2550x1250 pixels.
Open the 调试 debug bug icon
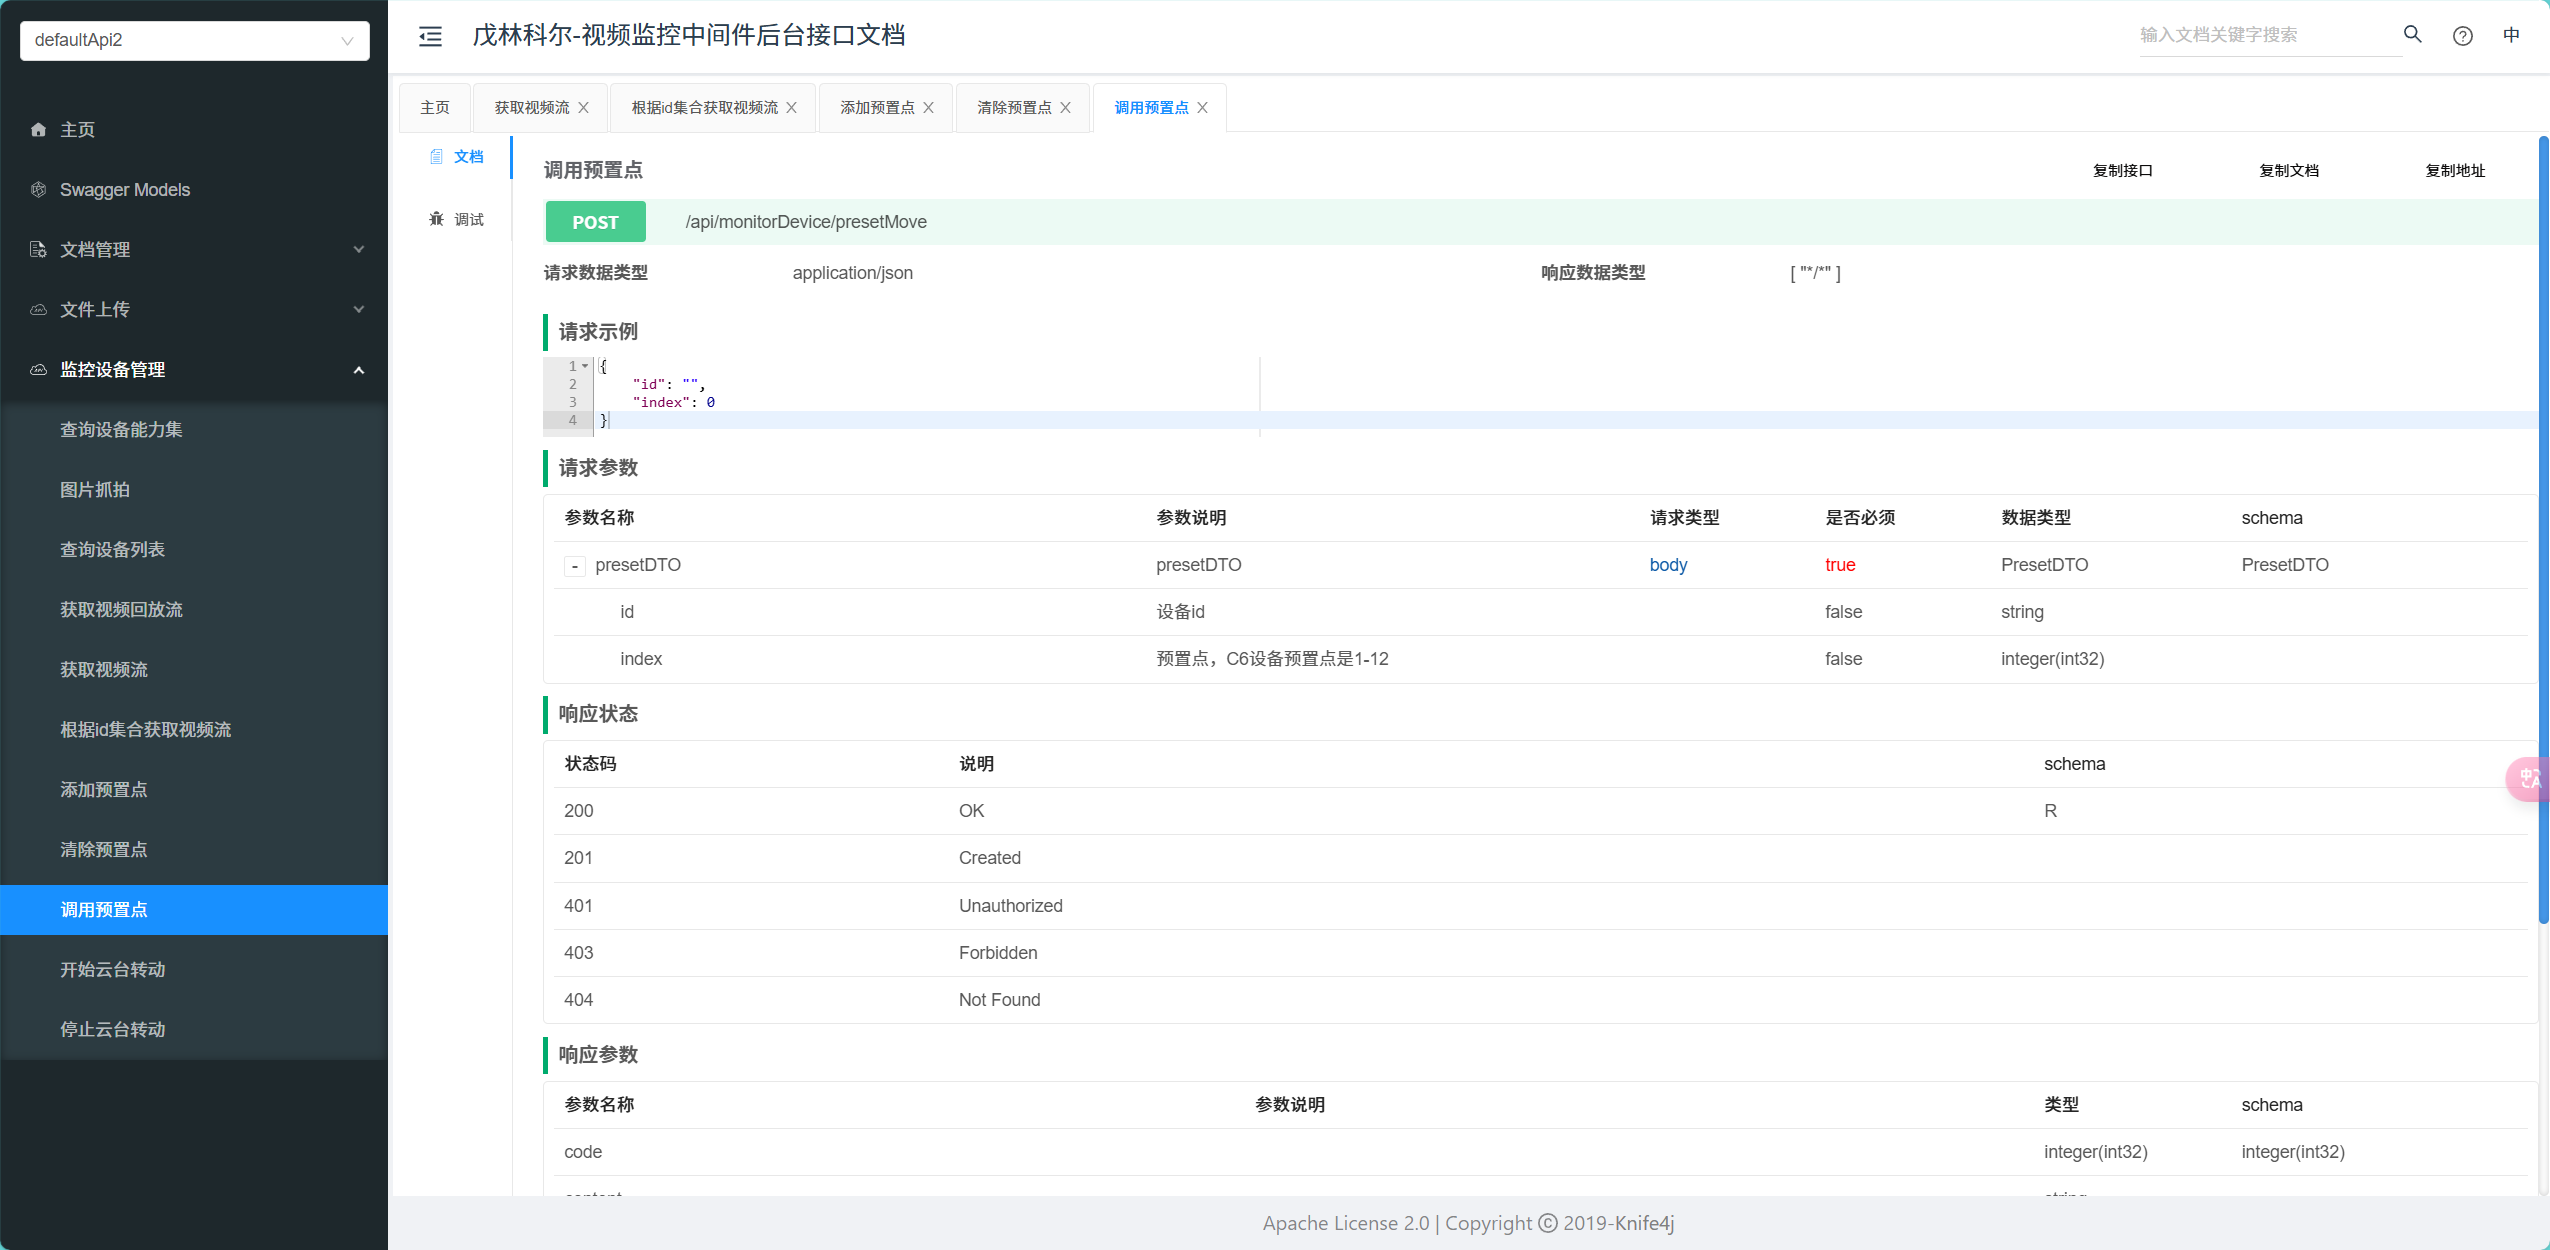click(437, 219)
